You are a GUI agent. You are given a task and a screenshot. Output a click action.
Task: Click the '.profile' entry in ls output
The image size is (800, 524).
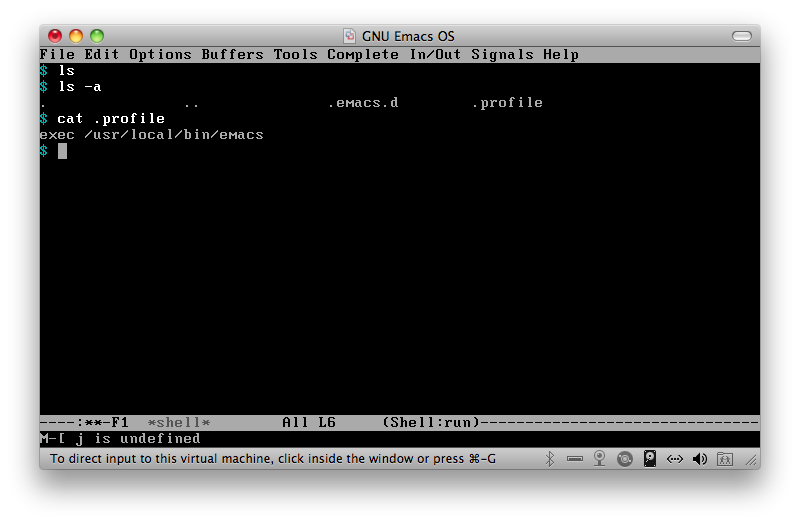coord(507,103)
